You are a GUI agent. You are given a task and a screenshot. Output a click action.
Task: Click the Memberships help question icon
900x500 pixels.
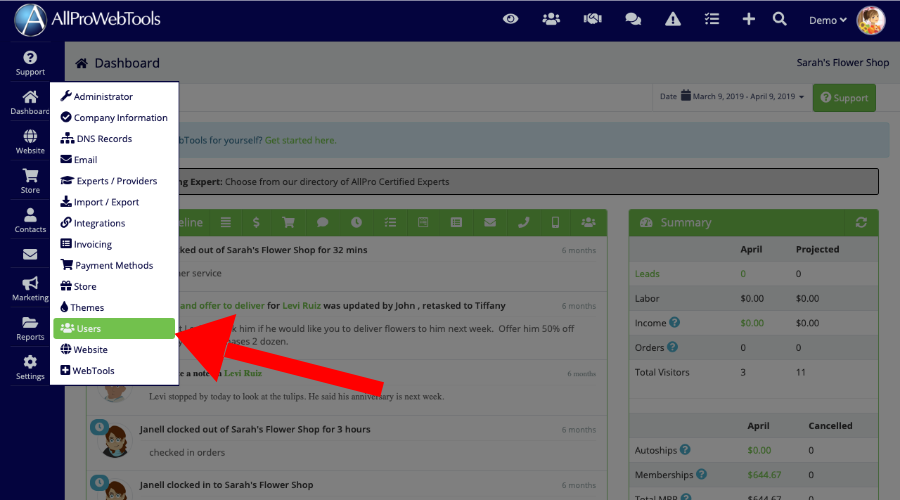click(x=701, y=474)
